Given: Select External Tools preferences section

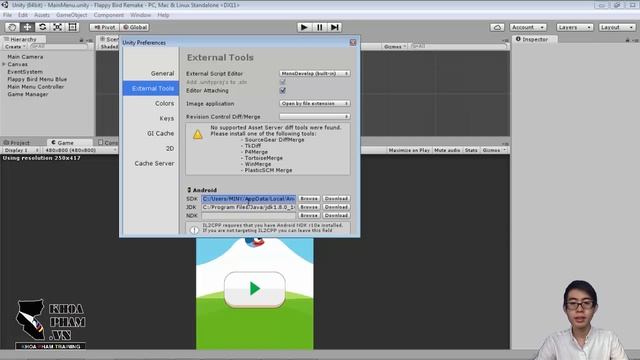Looking at the screenshot, I should tap(151, 88).
